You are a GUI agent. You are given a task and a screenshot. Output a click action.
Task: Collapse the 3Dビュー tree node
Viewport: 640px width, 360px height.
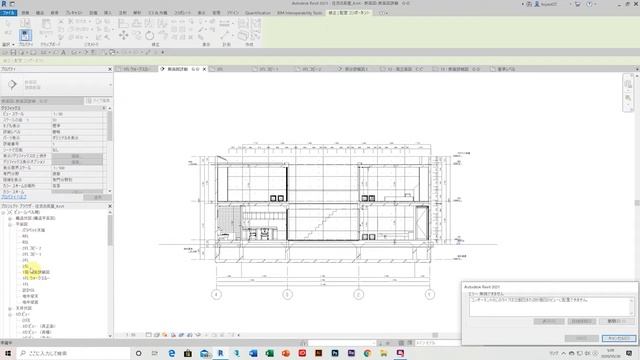[10, 315]
